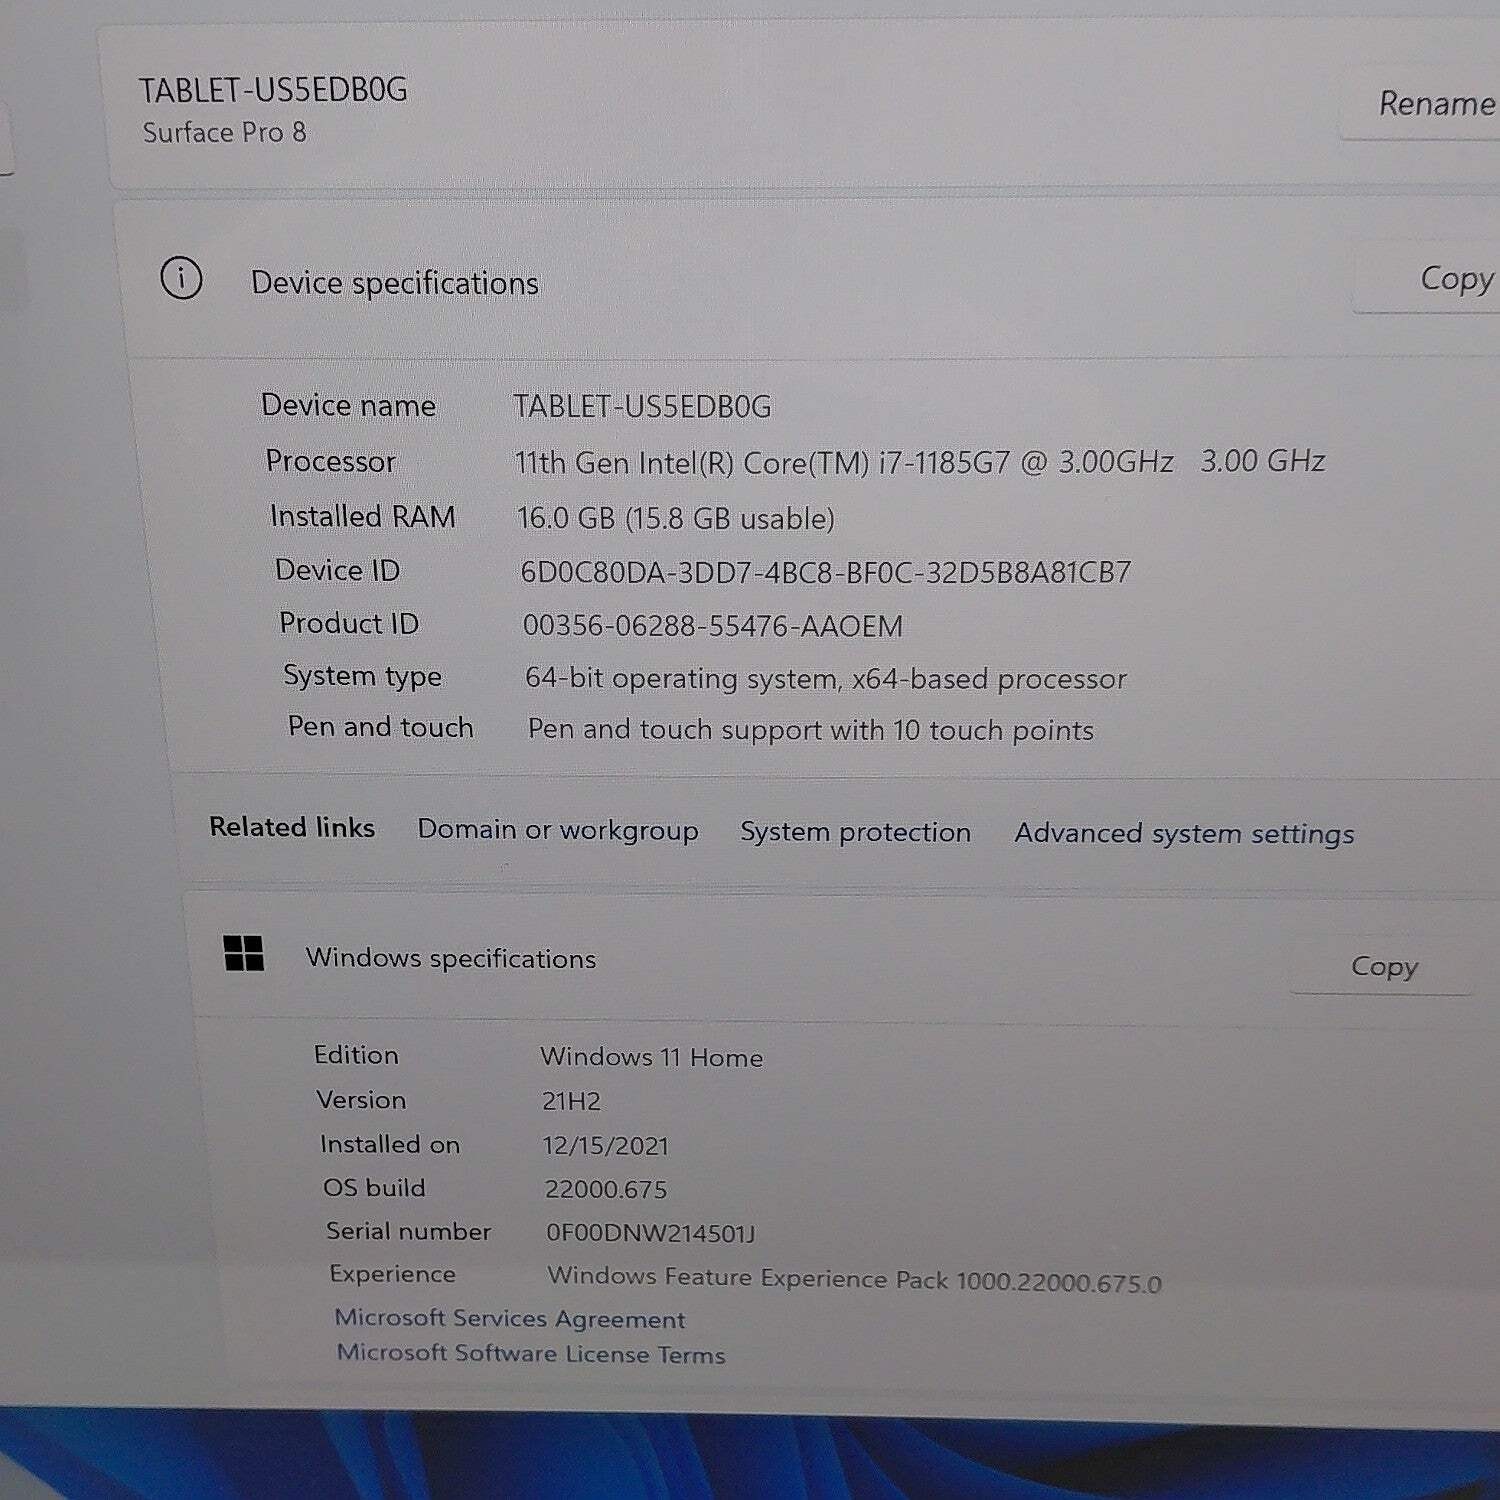Select the OS build value 22000.675
Screen dimensions: 1500x1500
[x=606, y=1189]
